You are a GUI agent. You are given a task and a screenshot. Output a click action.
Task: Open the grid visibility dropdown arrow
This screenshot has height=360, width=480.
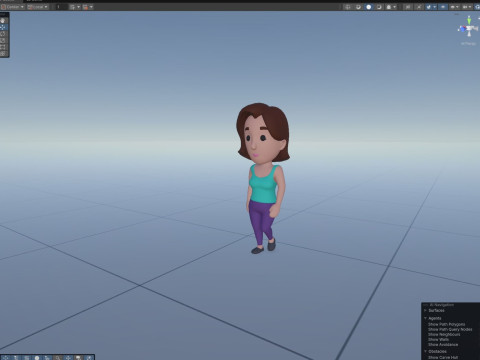tap(79, 7)
